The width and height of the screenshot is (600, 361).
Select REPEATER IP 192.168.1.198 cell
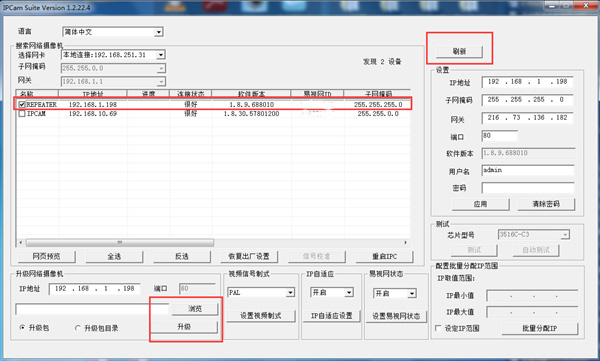93,105
